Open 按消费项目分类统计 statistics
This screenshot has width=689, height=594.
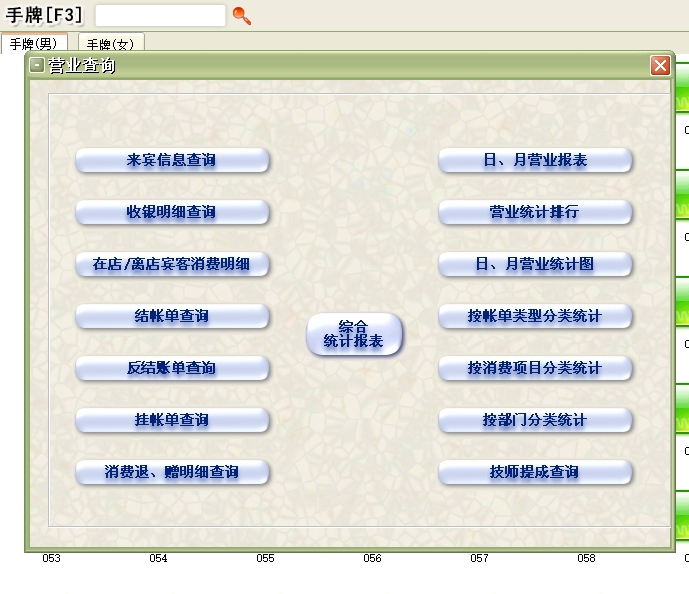(535, 368)
